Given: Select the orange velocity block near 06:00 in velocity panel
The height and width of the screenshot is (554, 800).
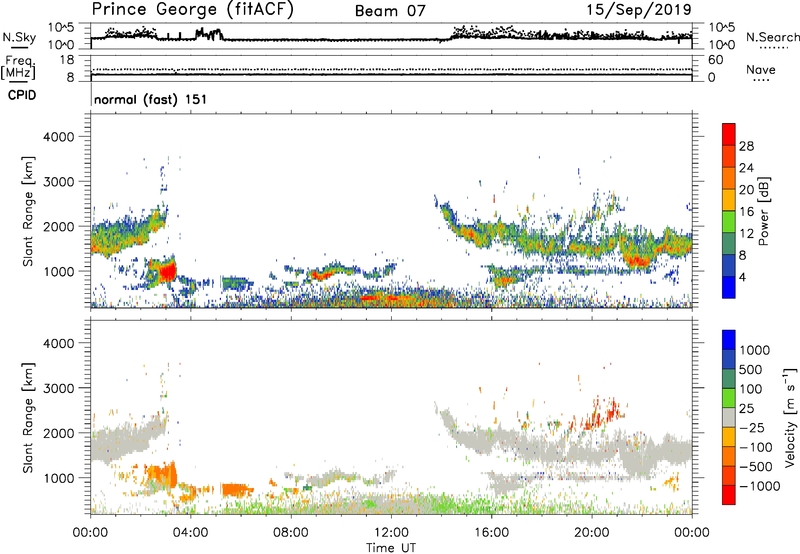Looking at the screenshot, I should click(x=236, y=490).
